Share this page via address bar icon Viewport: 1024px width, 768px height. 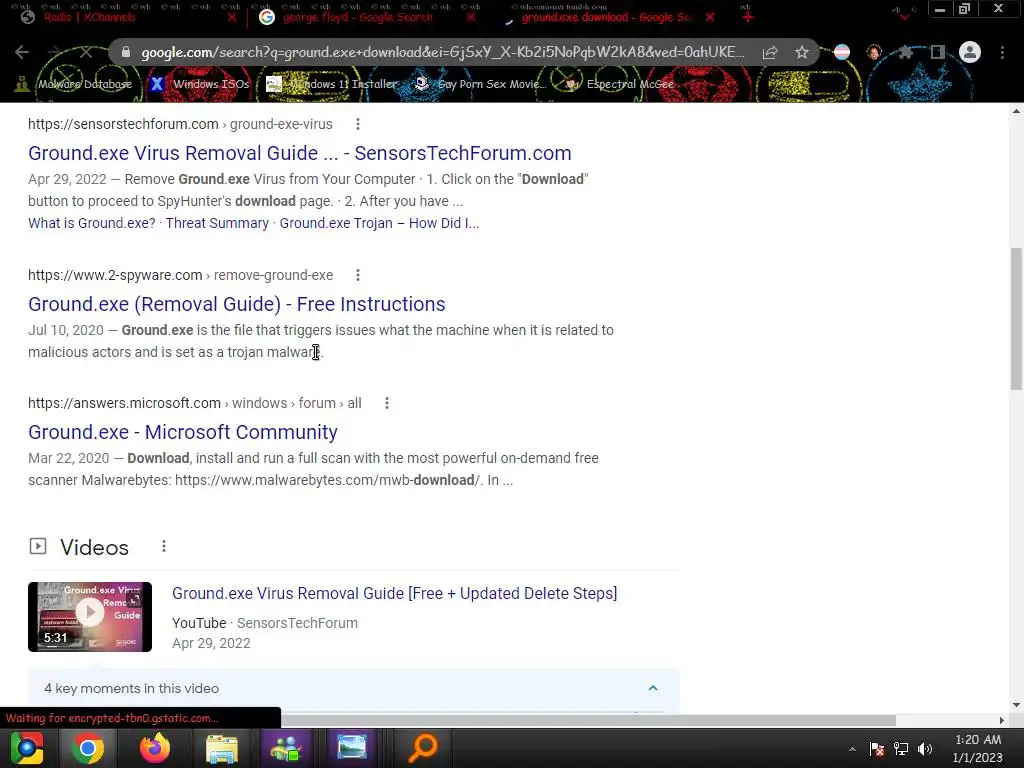click(x=770, y=52)
